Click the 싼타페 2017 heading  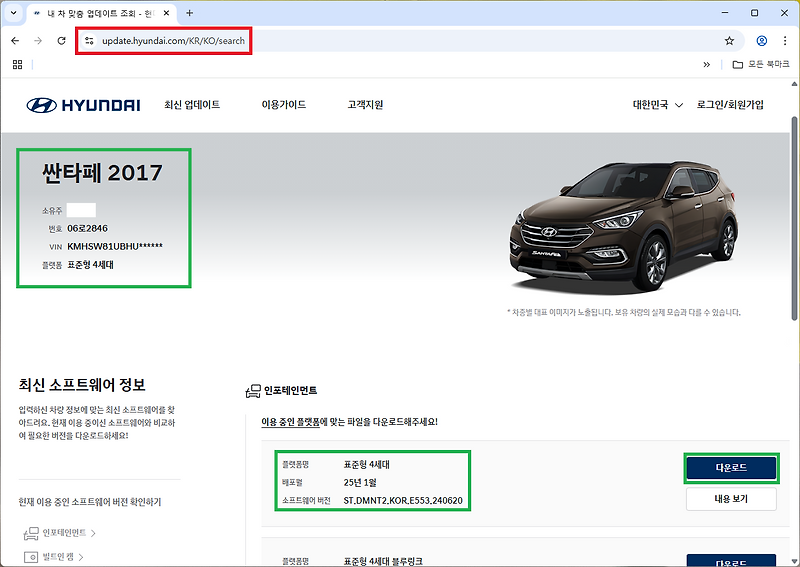(102, 173)
